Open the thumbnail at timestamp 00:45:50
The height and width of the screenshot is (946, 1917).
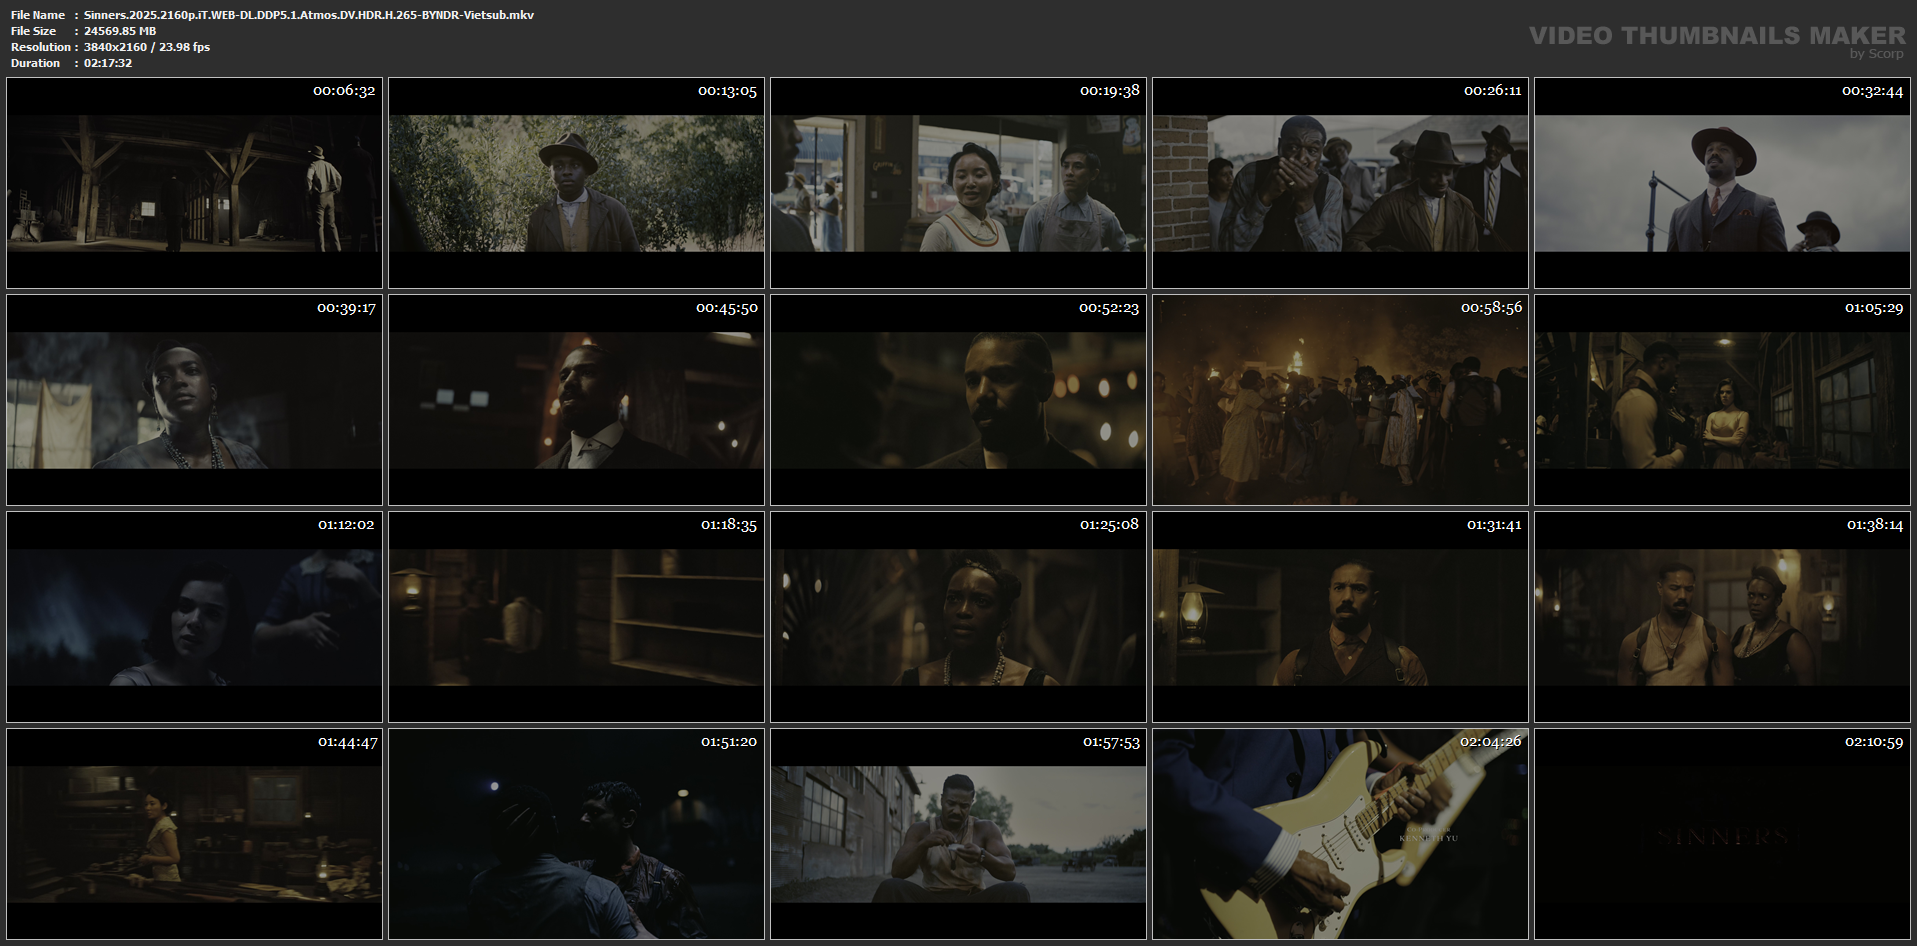[576, 400]
